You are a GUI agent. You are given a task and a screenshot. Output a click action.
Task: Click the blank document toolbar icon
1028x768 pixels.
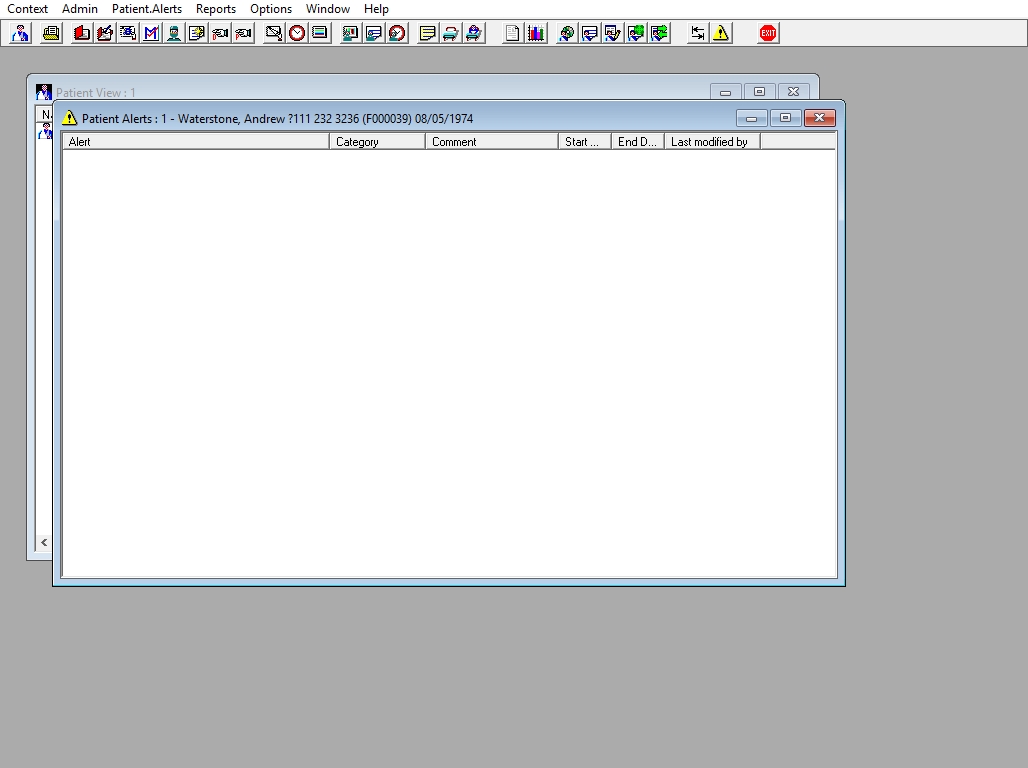[513, 33]
